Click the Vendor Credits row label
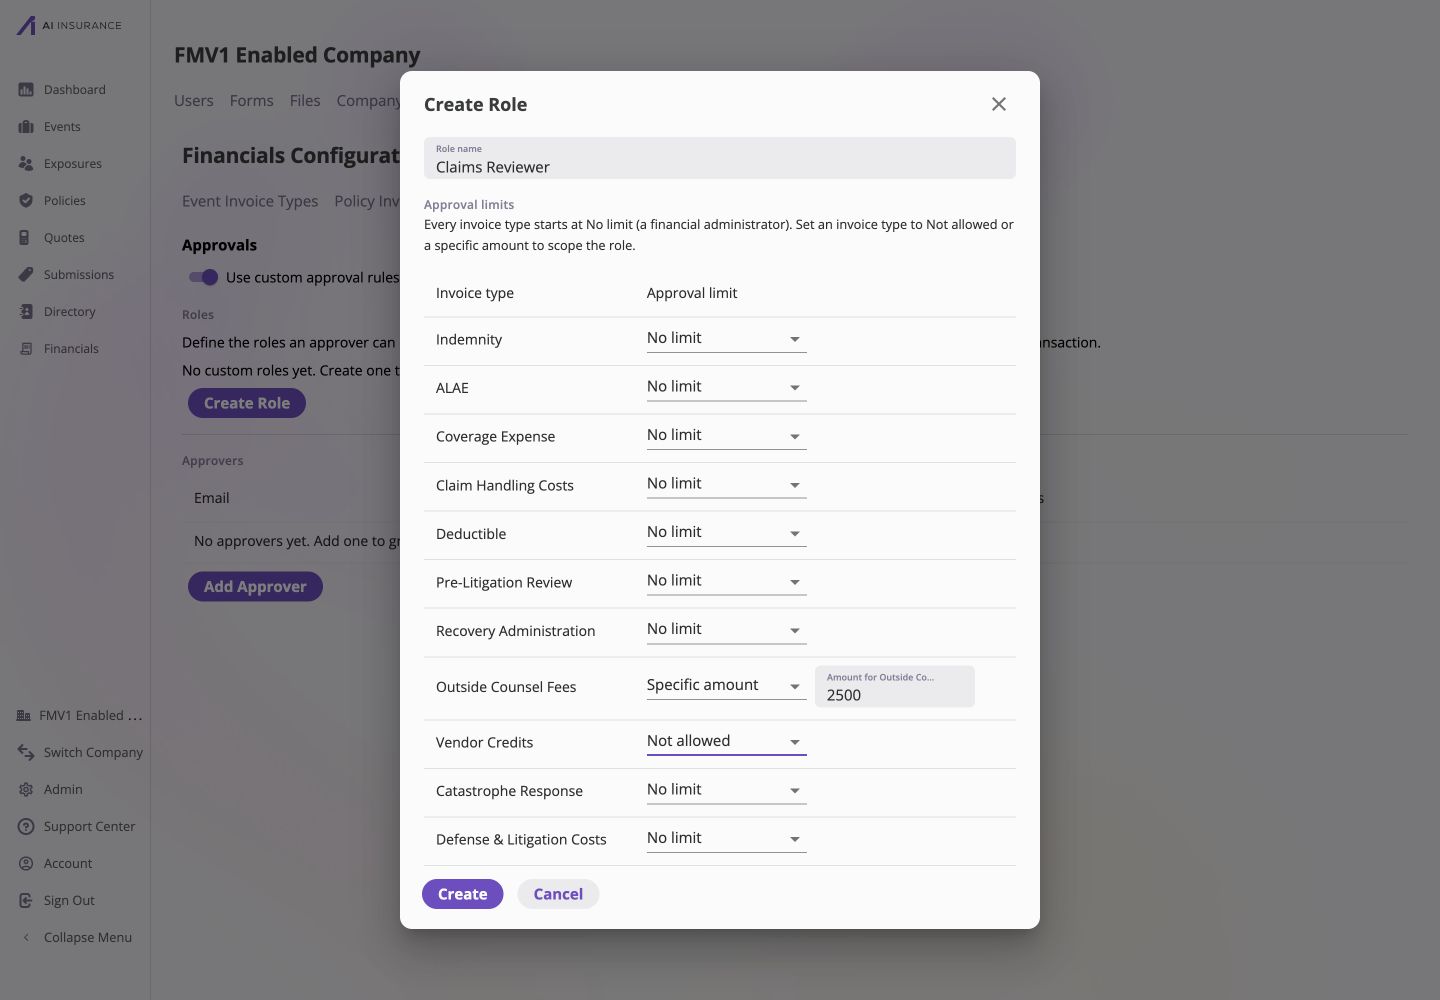 485,742
